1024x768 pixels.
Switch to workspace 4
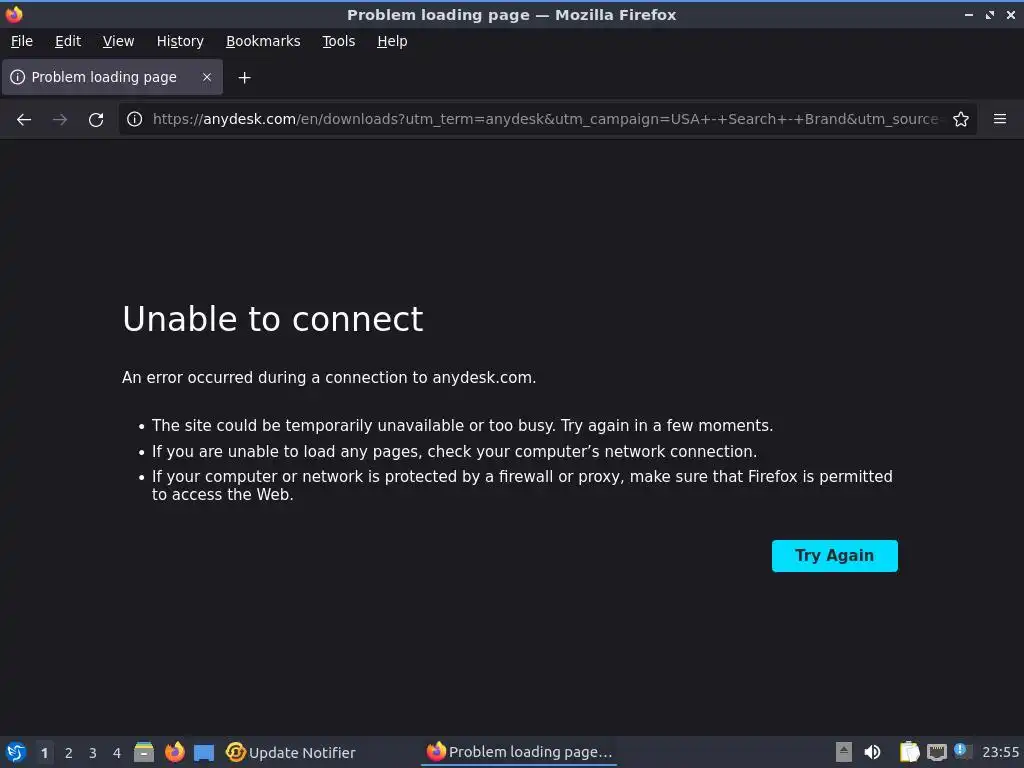click(117, 753)
